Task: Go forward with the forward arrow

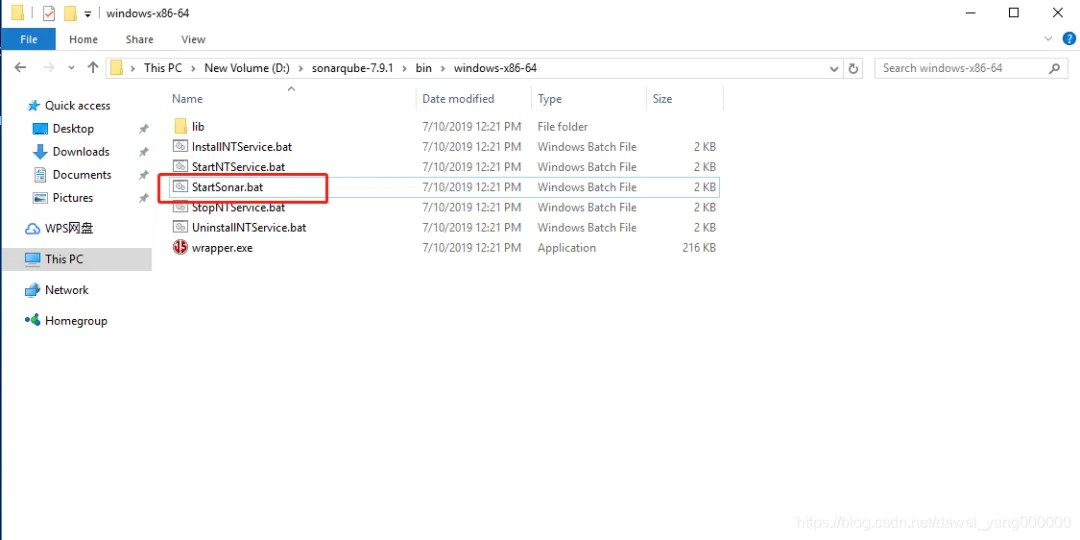Action: [x=48, y=68]
